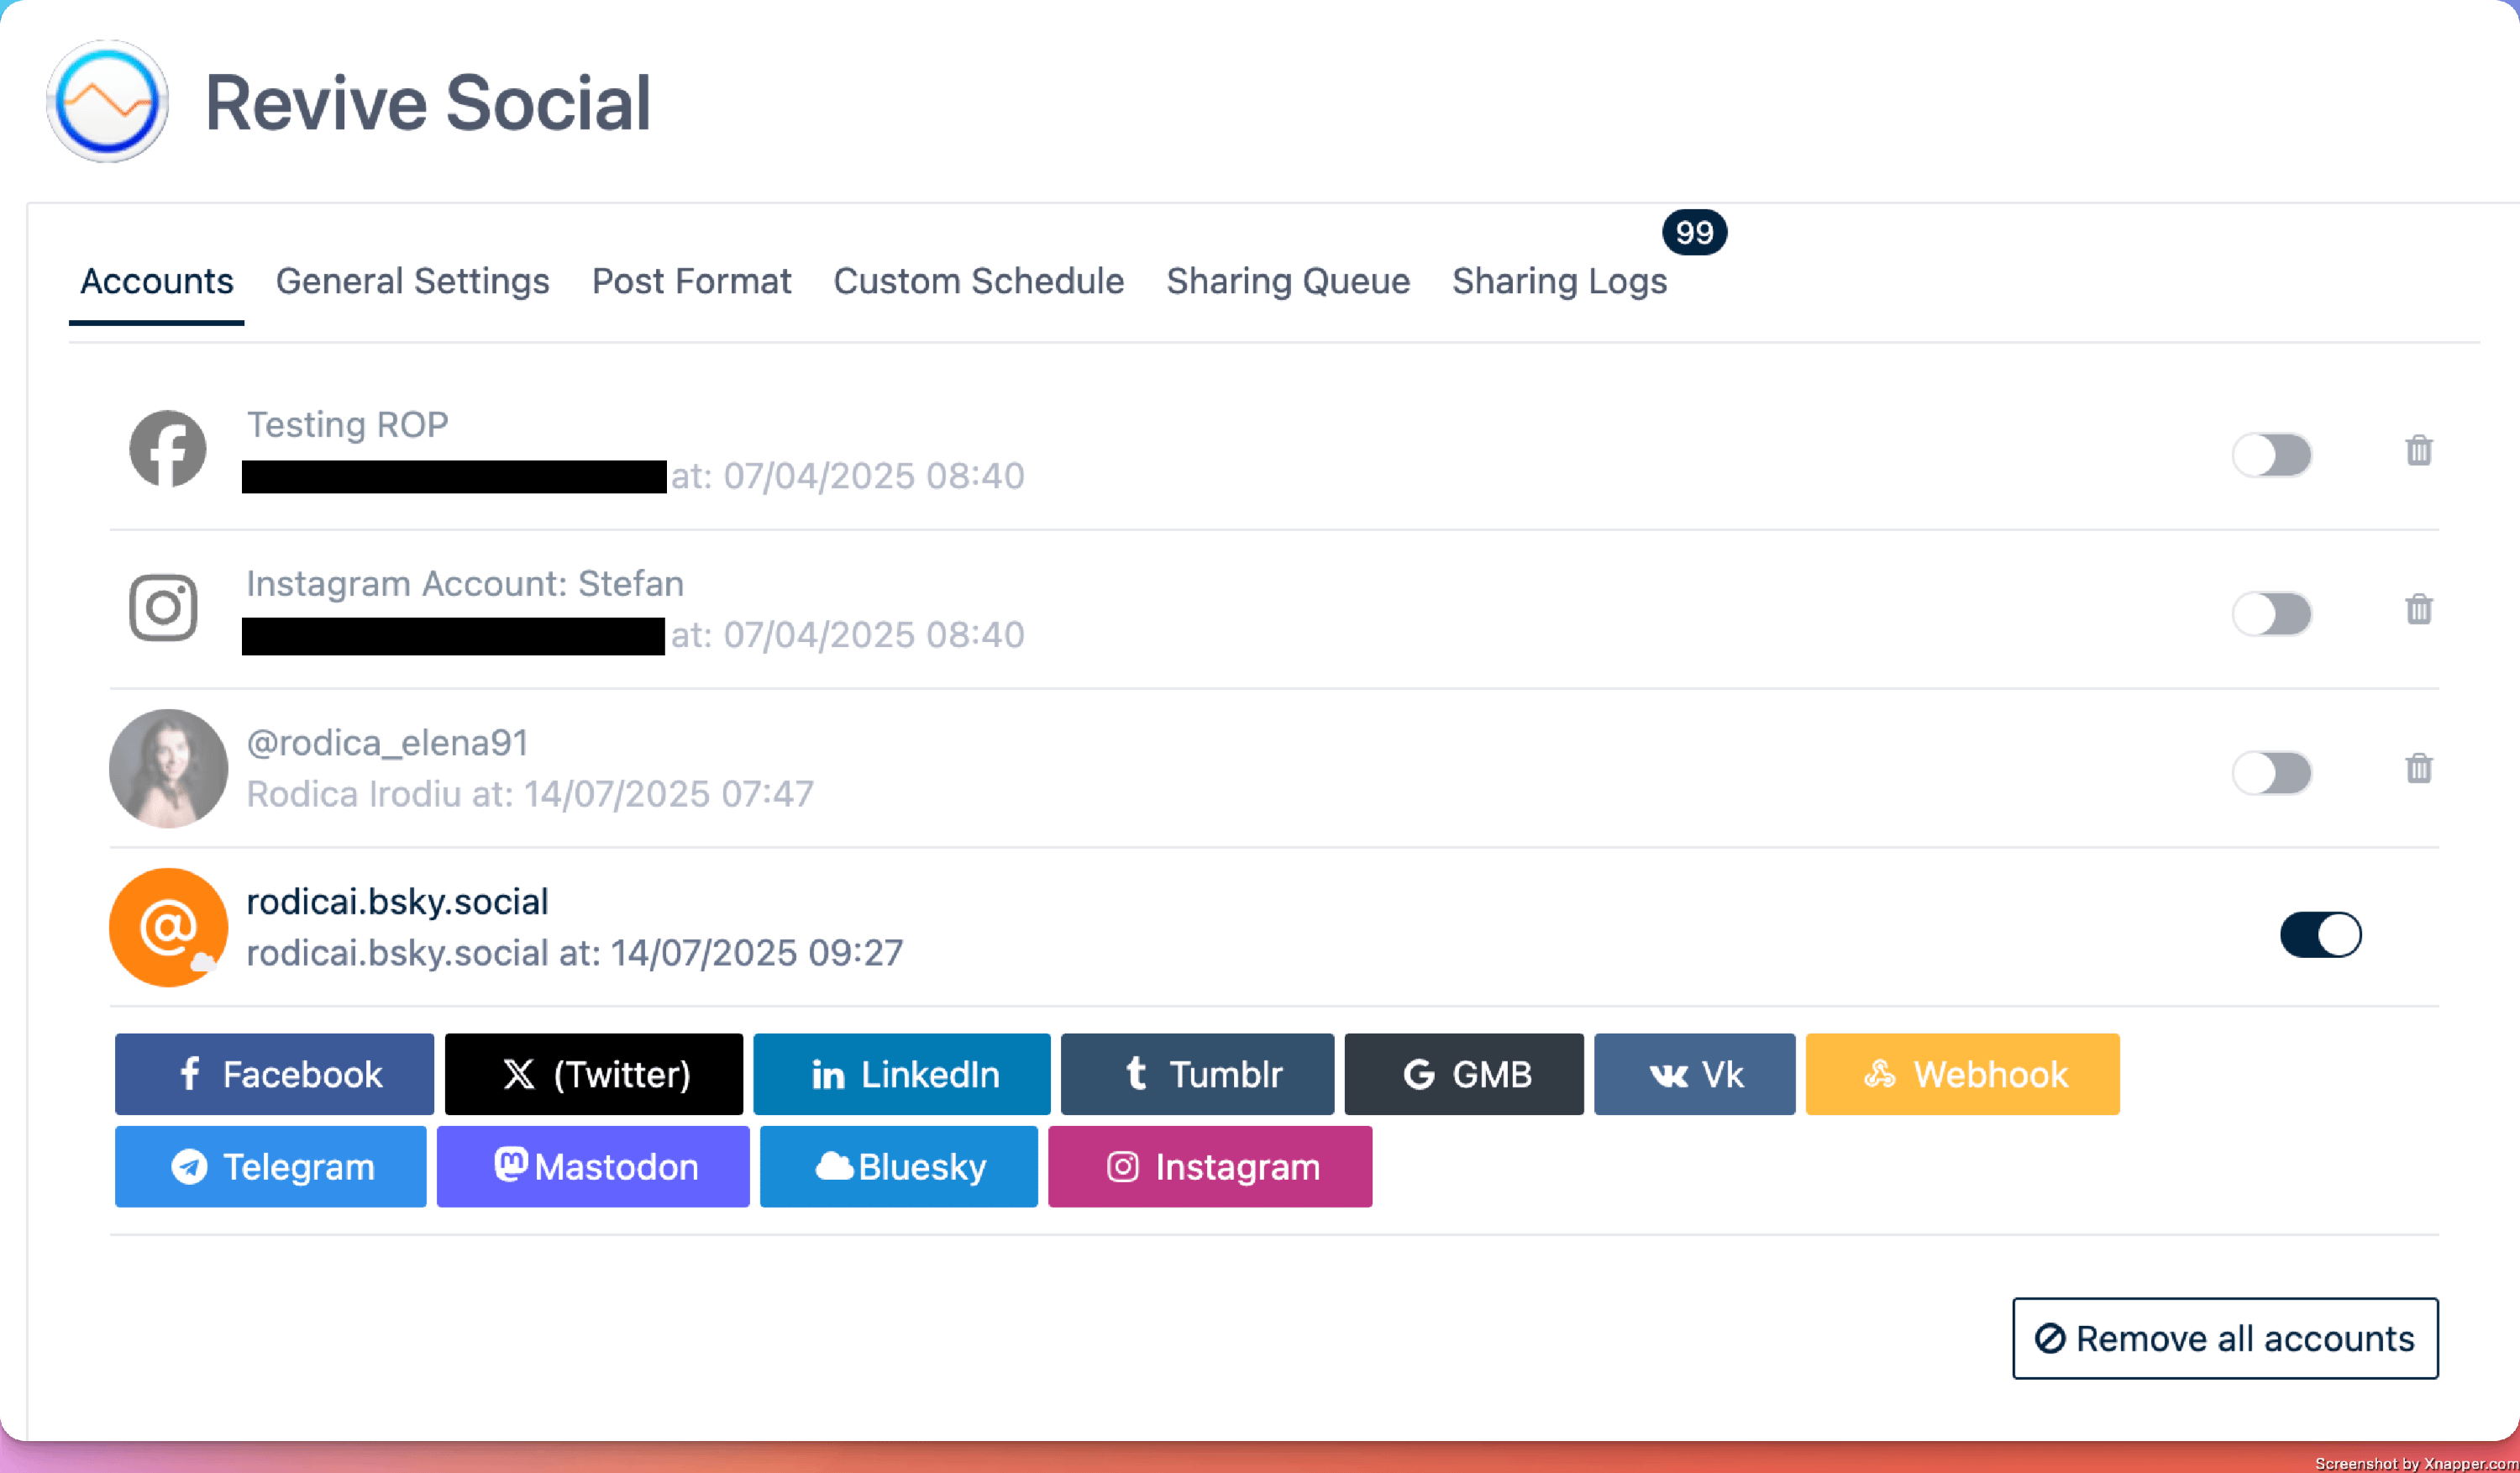Add an X (Twitter) account
This screenshot has height=1473, width=2520.
[x=593, y=1074]
